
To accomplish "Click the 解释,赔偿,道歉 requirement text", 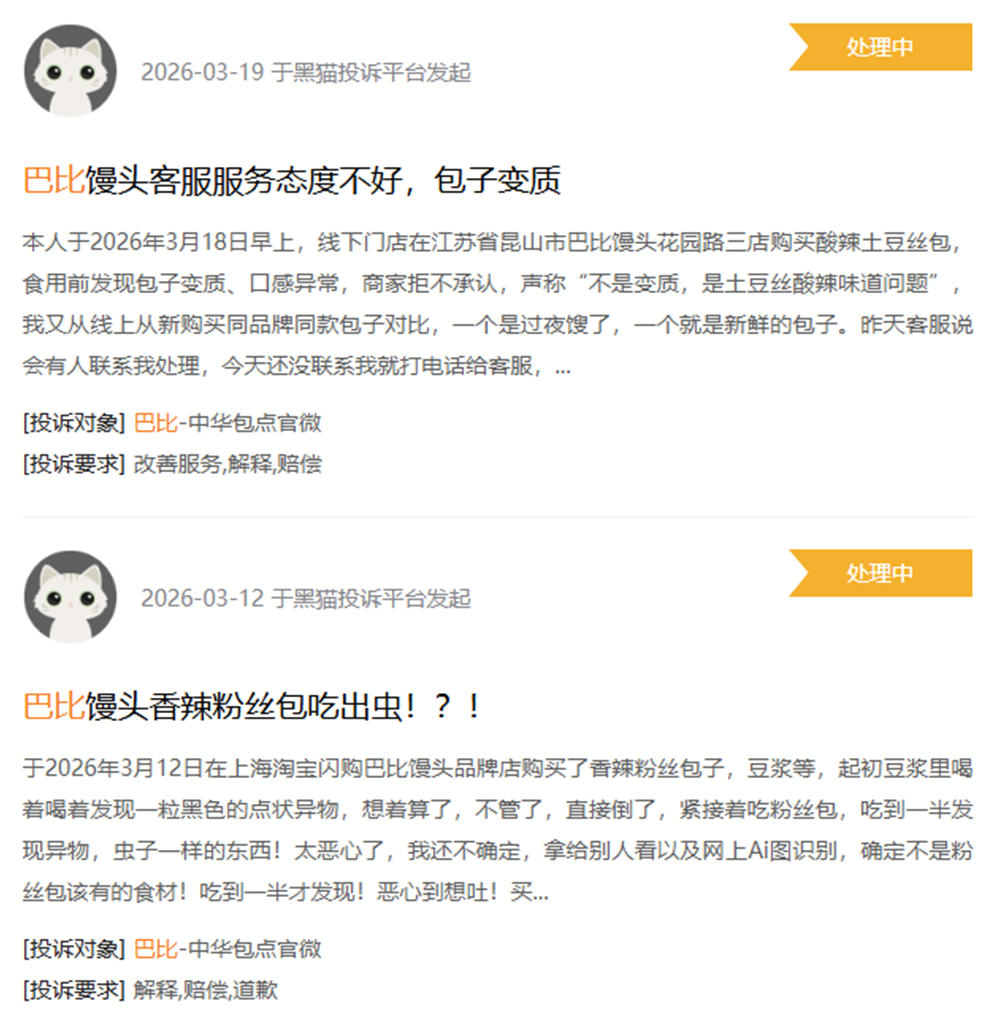I will coord(206,990).
